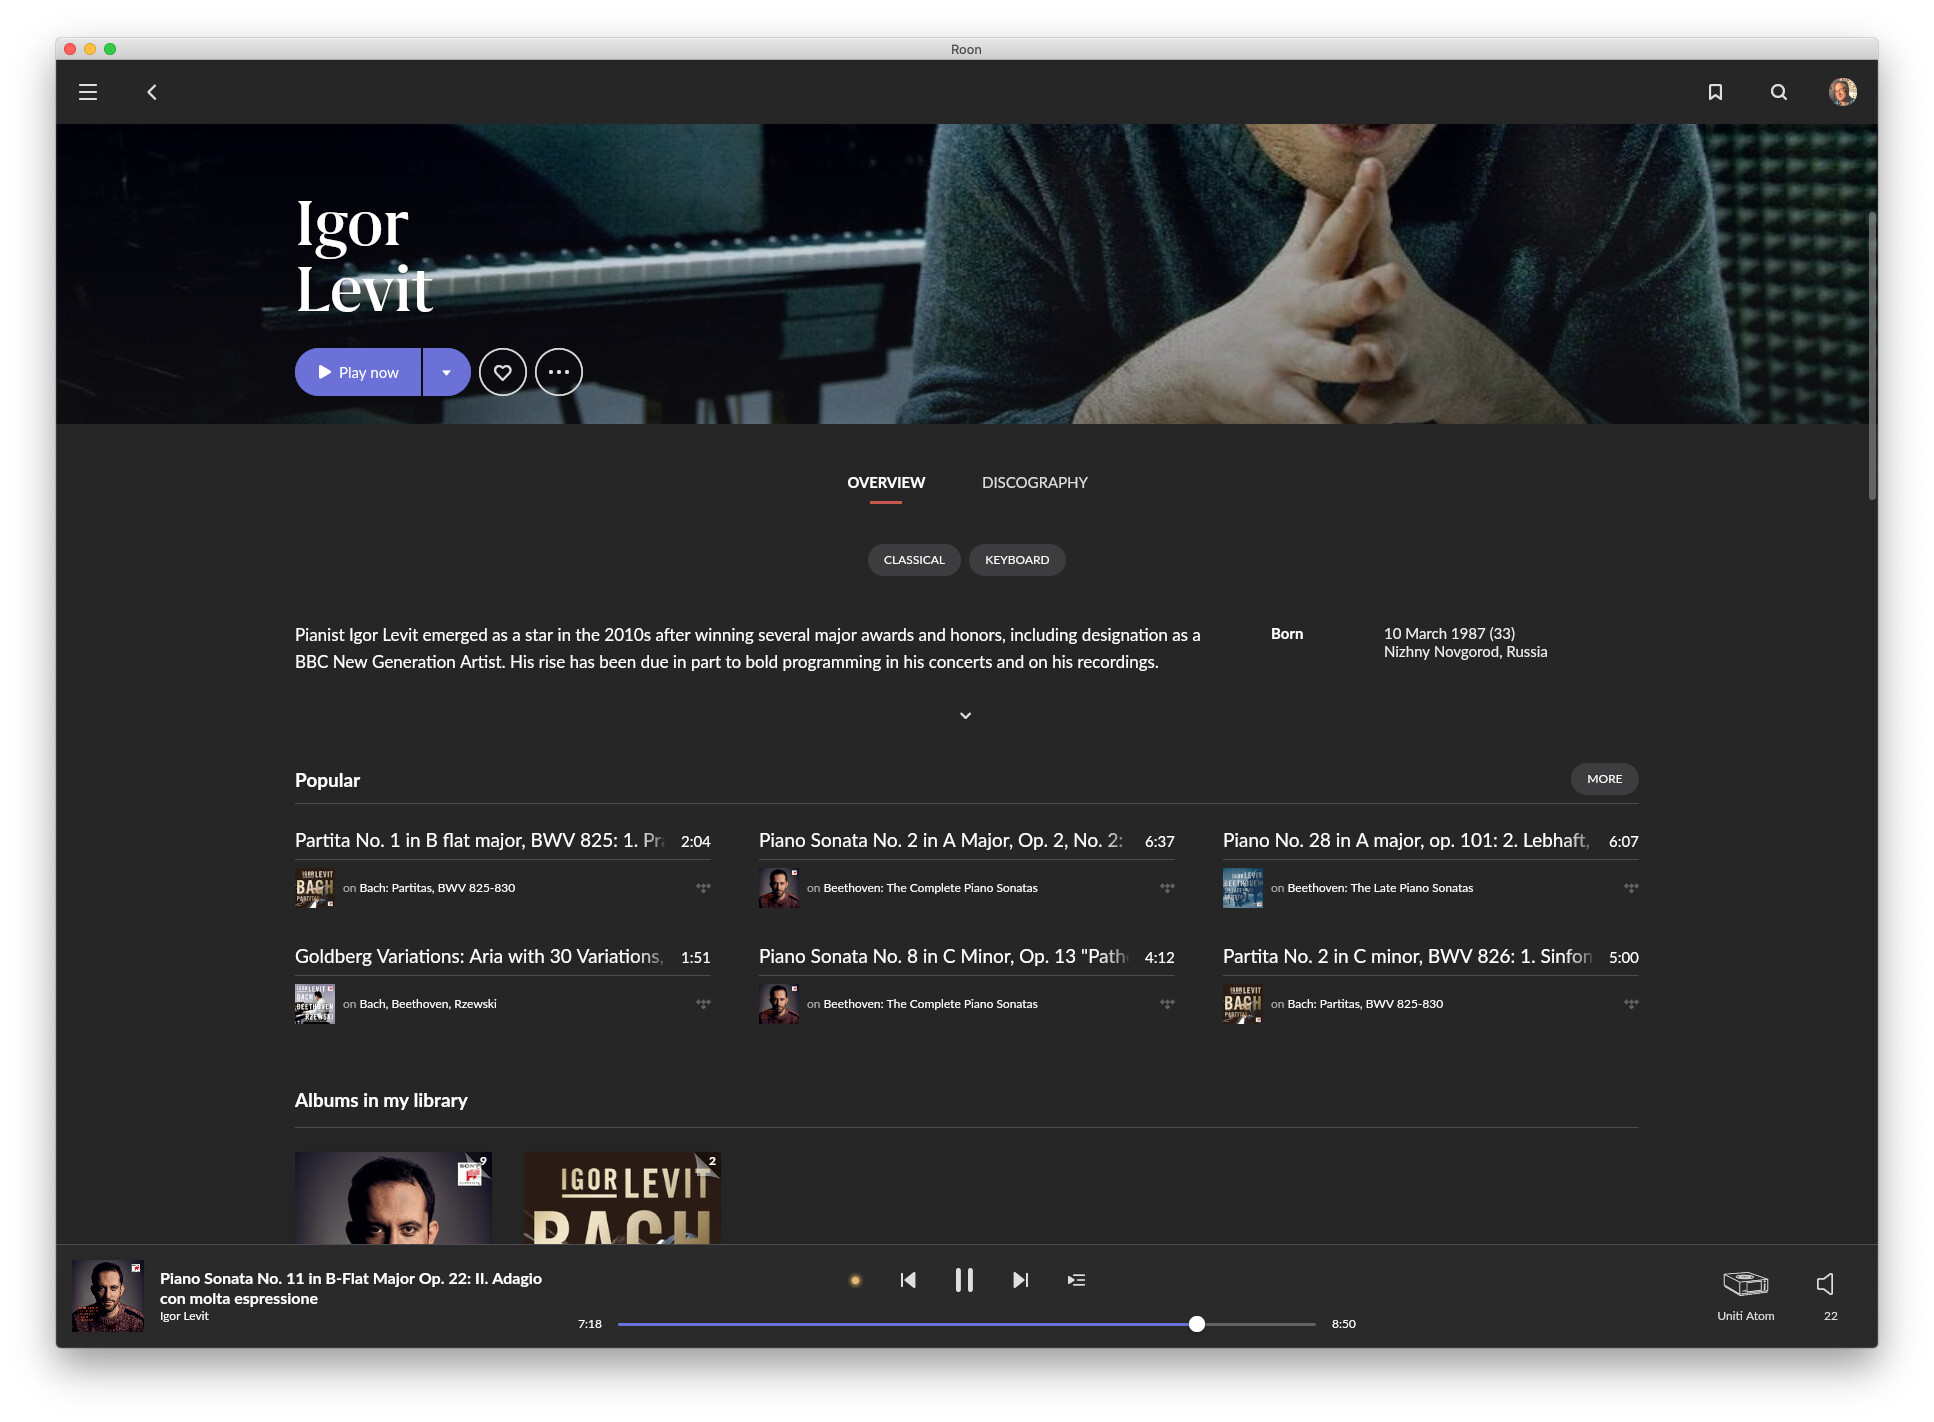1934x1422 pixels.
Task: Open options icon for Goldberg Variations row
Action: pos(703,1004)
